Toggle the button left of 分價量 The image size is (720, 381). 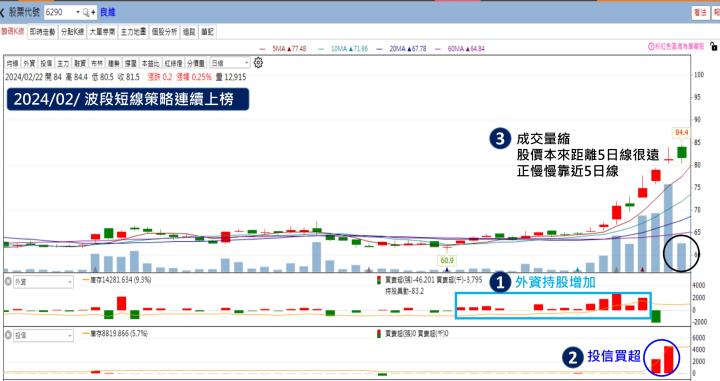pyautogui.click(x=173, y=63)
